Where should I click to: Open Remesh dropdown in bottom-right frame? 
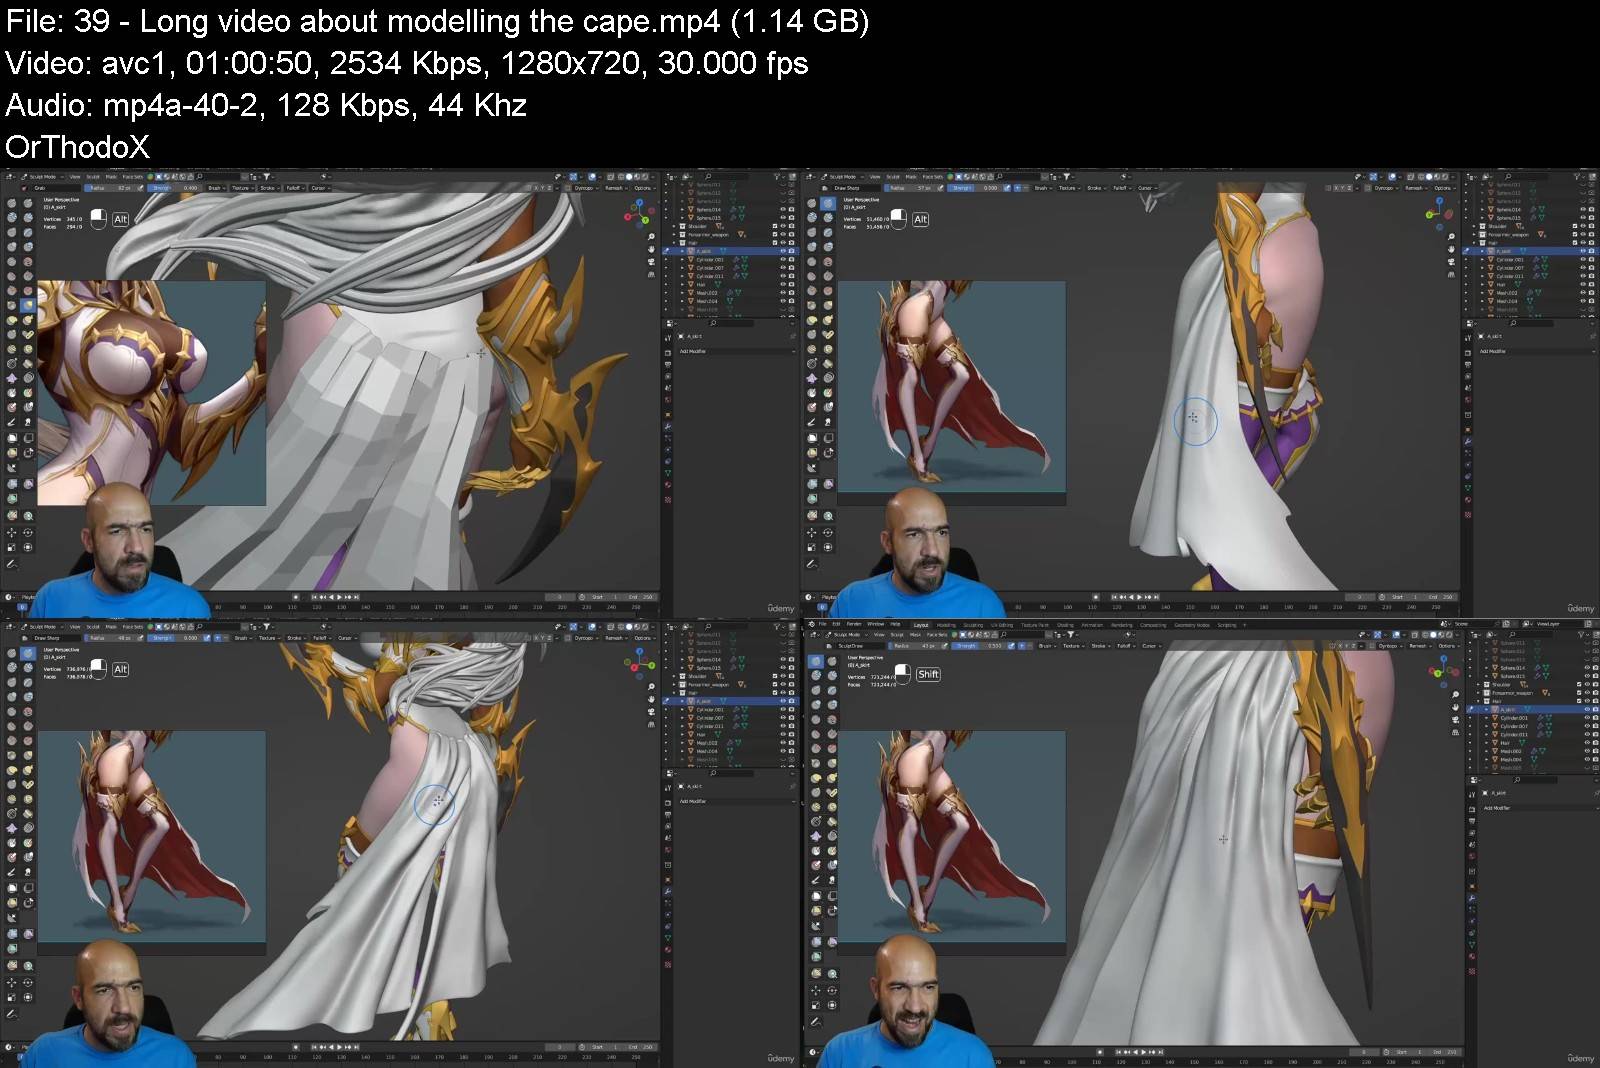point(1420,646)
